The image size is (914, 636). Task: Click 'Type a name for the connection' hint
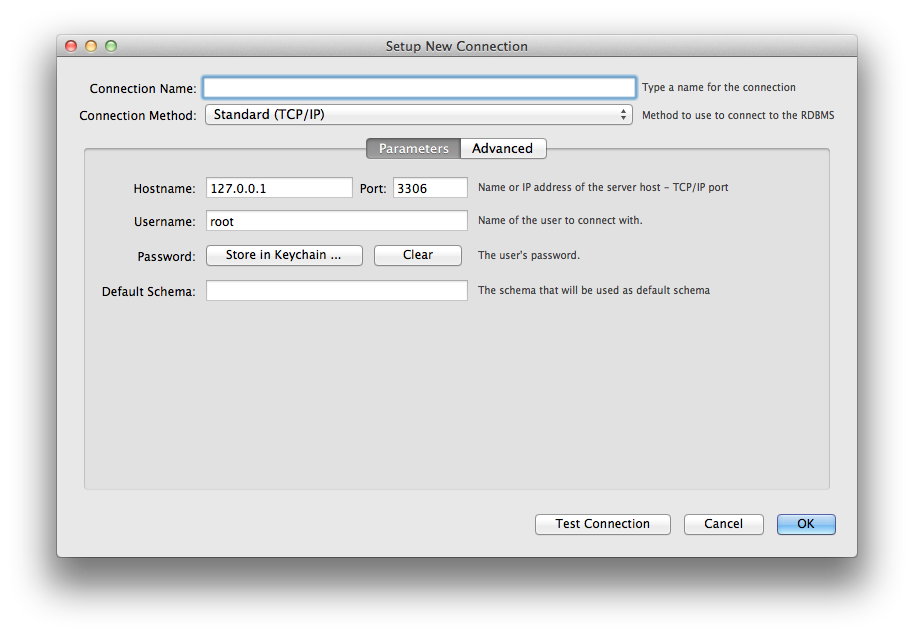pyautogui.click(x=719, y=87)
